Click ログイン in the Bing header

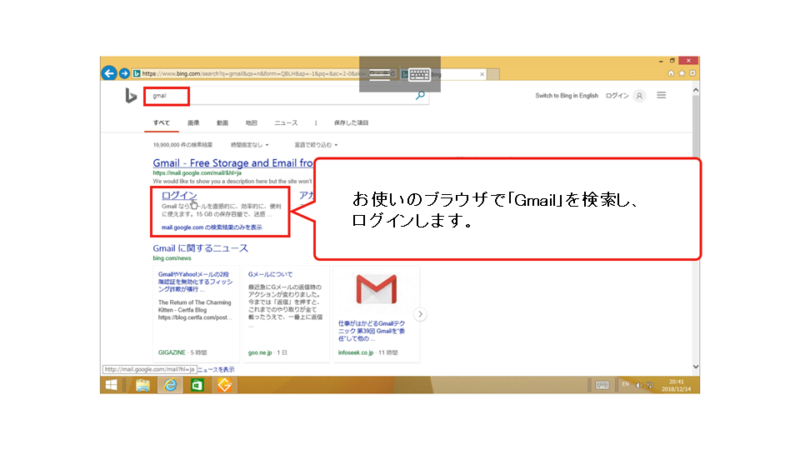point(617,96)
